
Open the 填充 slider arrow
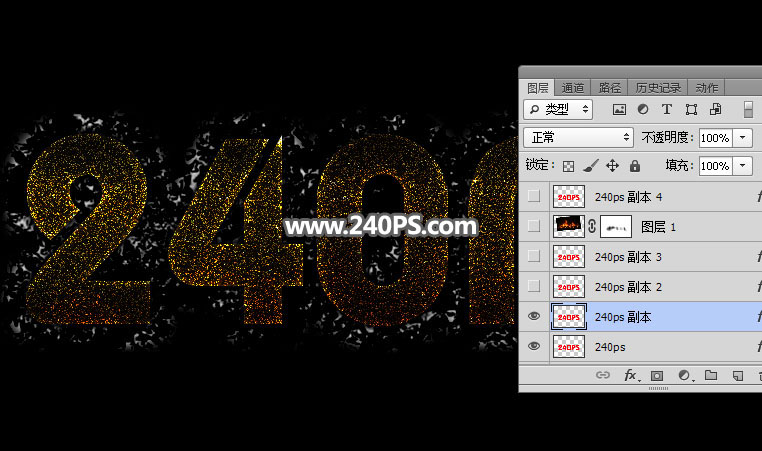pyautogui.click(x=743, y=166)
